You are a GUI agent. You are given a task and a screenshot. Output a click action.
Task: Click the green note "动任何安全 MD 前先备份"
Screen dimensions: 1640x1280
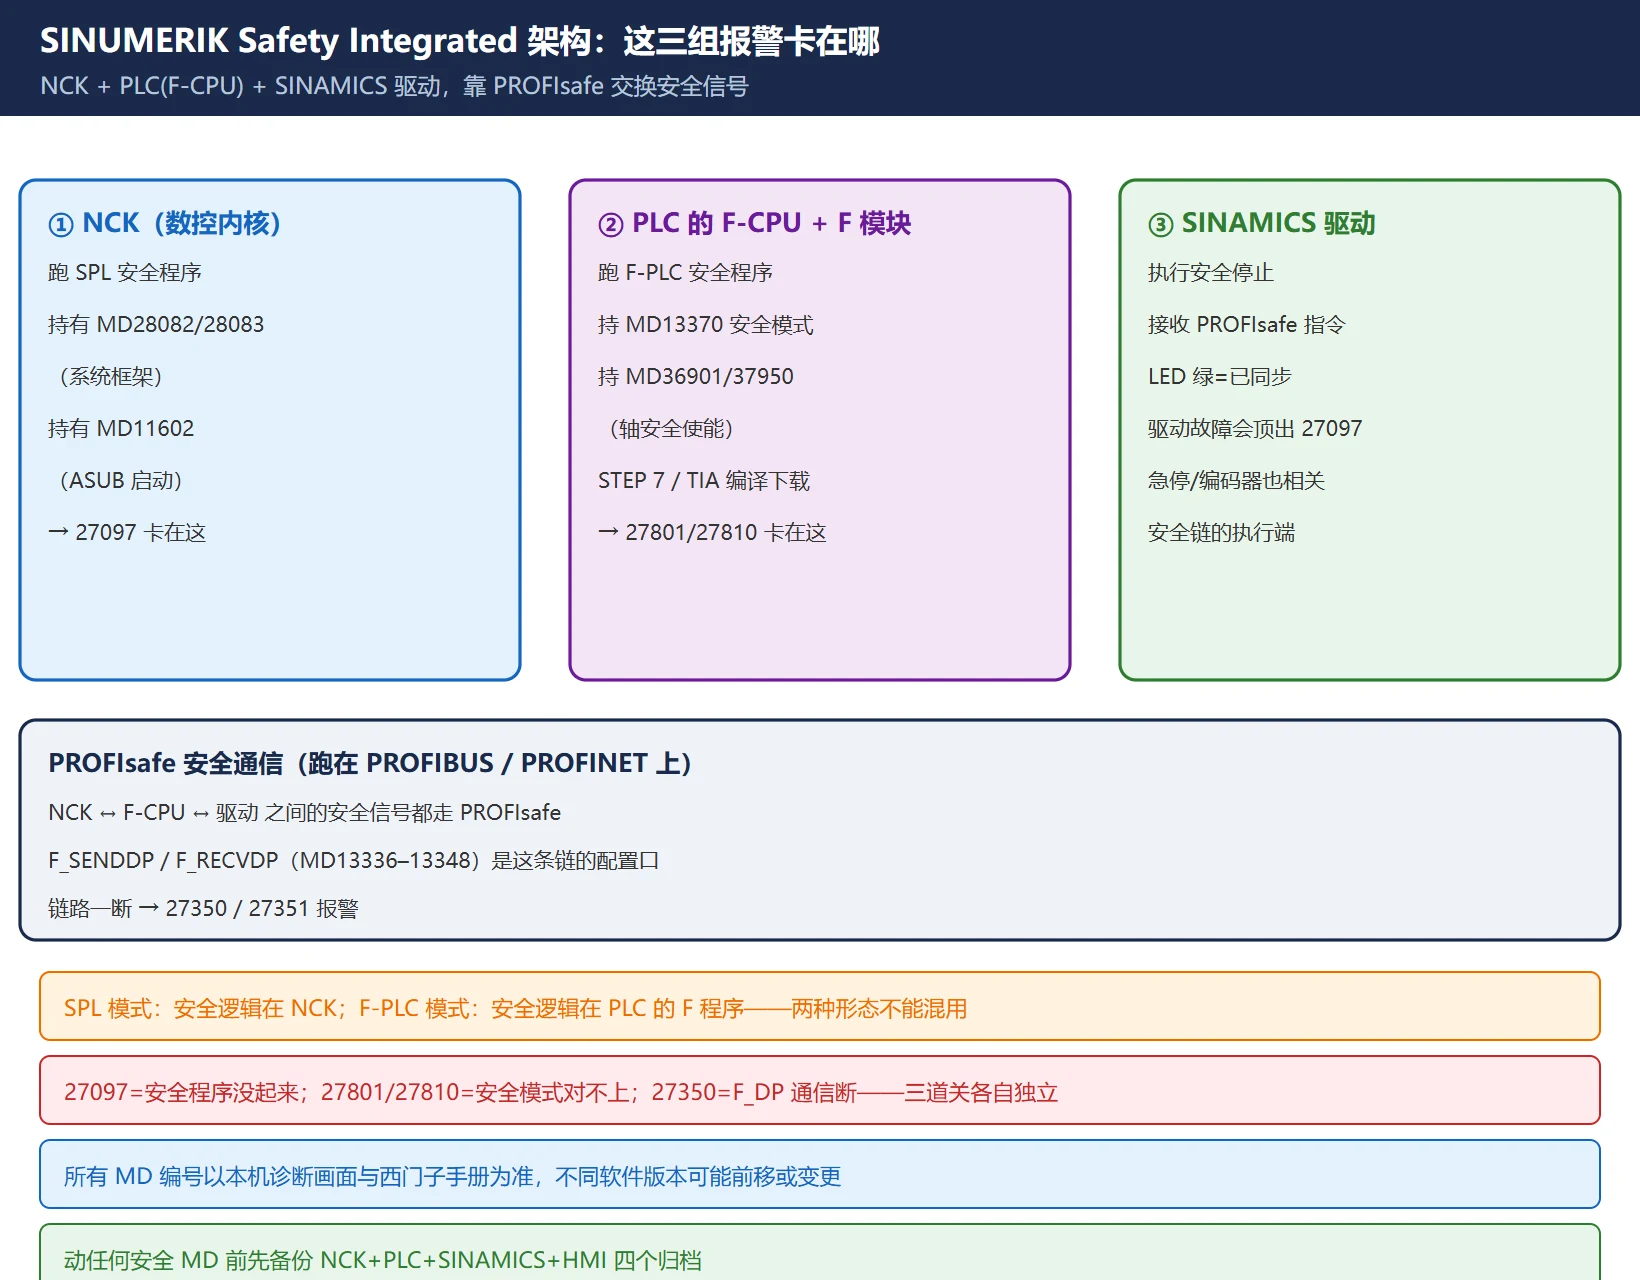coord(820,1254)
